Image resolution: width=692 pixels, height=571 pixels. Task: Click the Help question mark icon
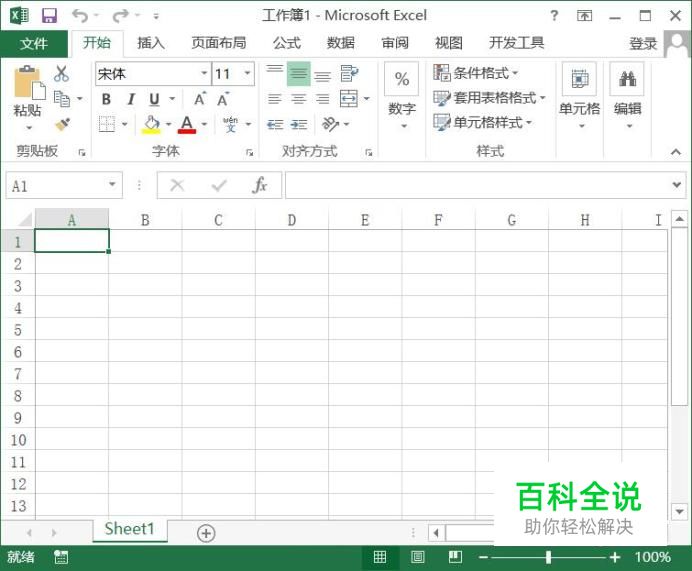(x=554, y=16)
